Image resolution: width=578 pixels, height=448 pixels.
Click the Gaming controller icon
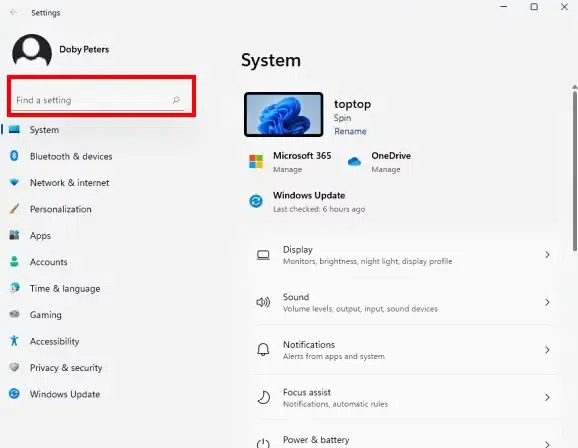14,314
